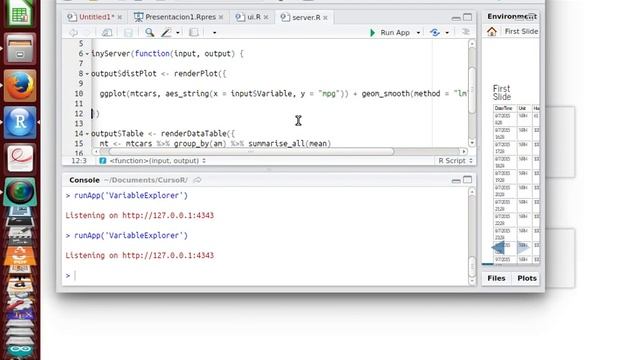Click the Find/Replace magnifier icon
Screen dimensions: 640x360
(x=149, y=32)
